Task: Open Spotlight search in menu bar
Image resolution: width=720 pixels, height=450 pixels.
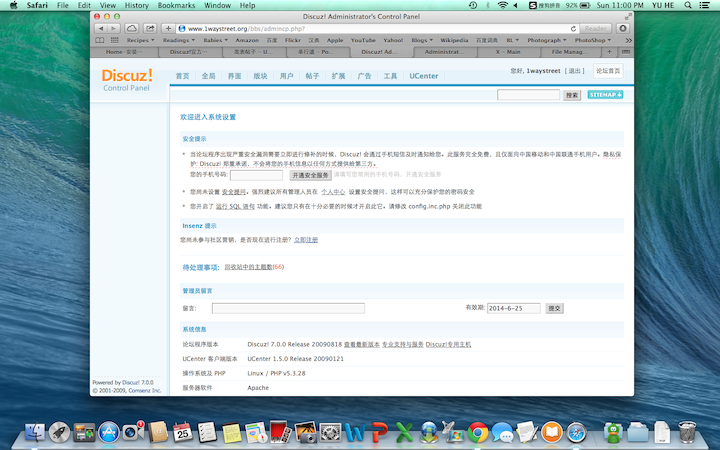Action: (688, 6)
